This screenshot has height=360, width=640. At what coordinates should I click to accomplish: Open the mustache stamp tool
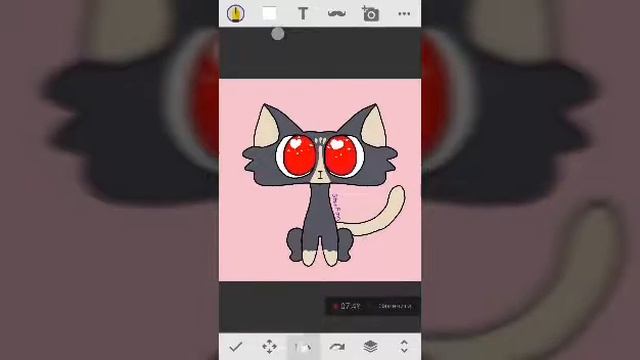click(x=337, y=13)
